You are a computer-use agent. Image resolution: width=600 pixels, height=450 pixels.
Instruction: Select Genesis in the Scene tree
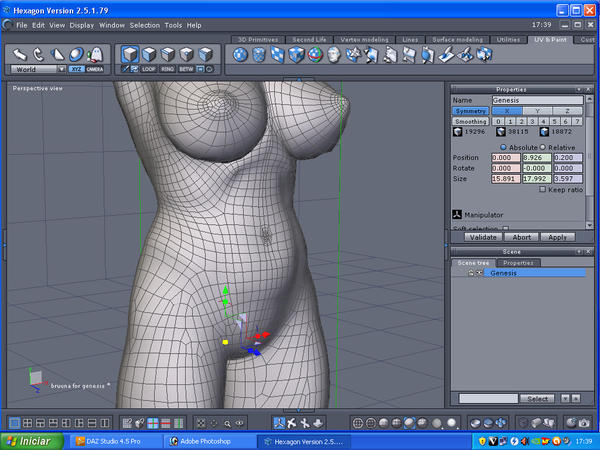coord(503,272)
